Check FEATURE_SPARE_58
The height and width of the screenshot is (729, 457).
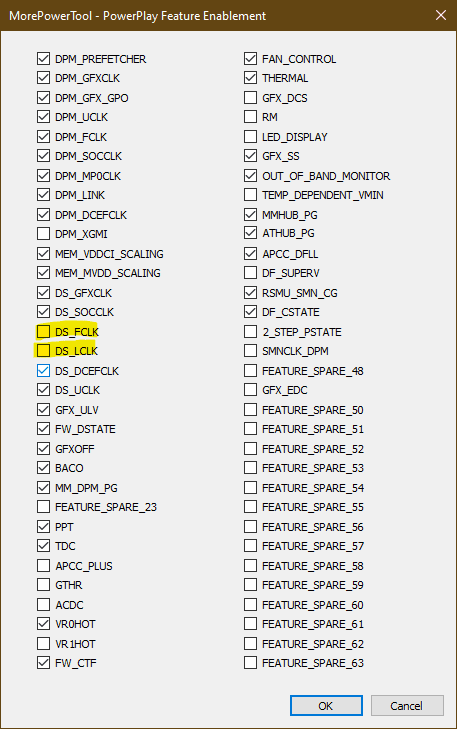coord(250,566)
